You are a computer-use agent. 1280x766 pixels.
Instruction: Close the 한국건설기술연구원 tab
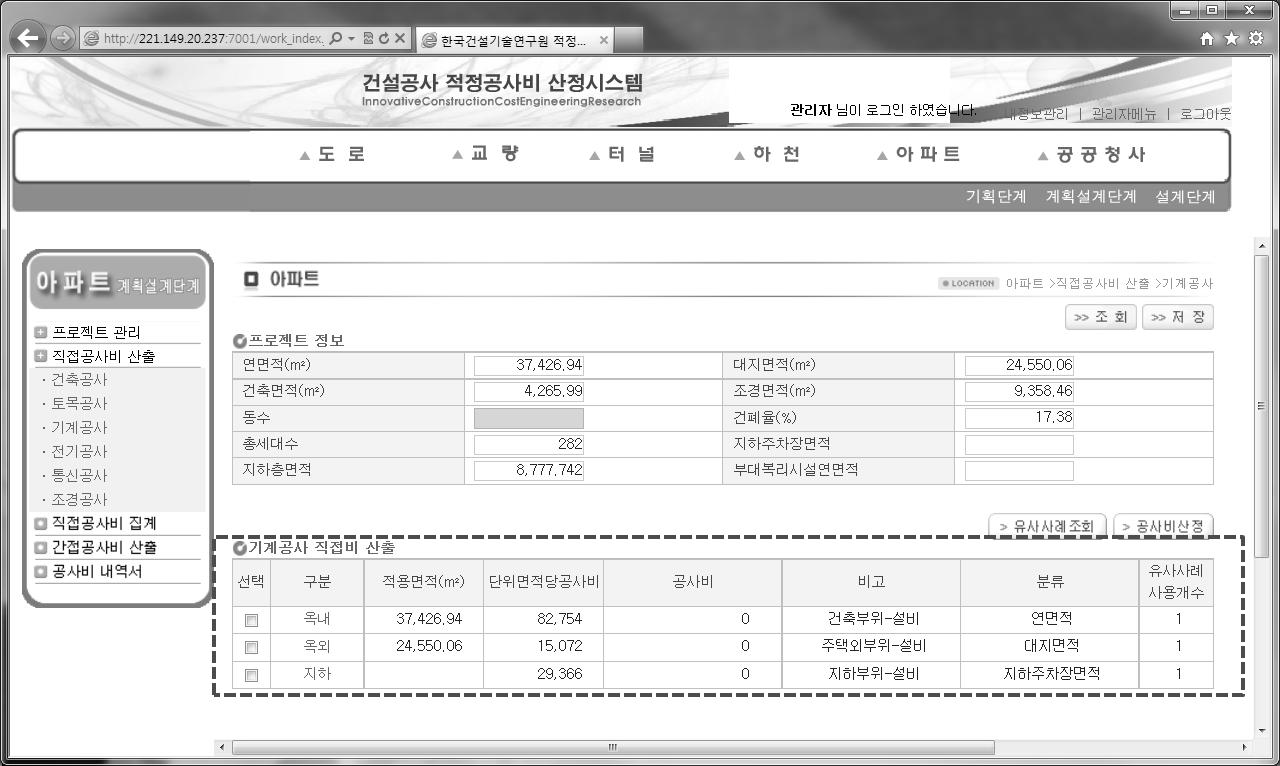[x=603, y=40]
